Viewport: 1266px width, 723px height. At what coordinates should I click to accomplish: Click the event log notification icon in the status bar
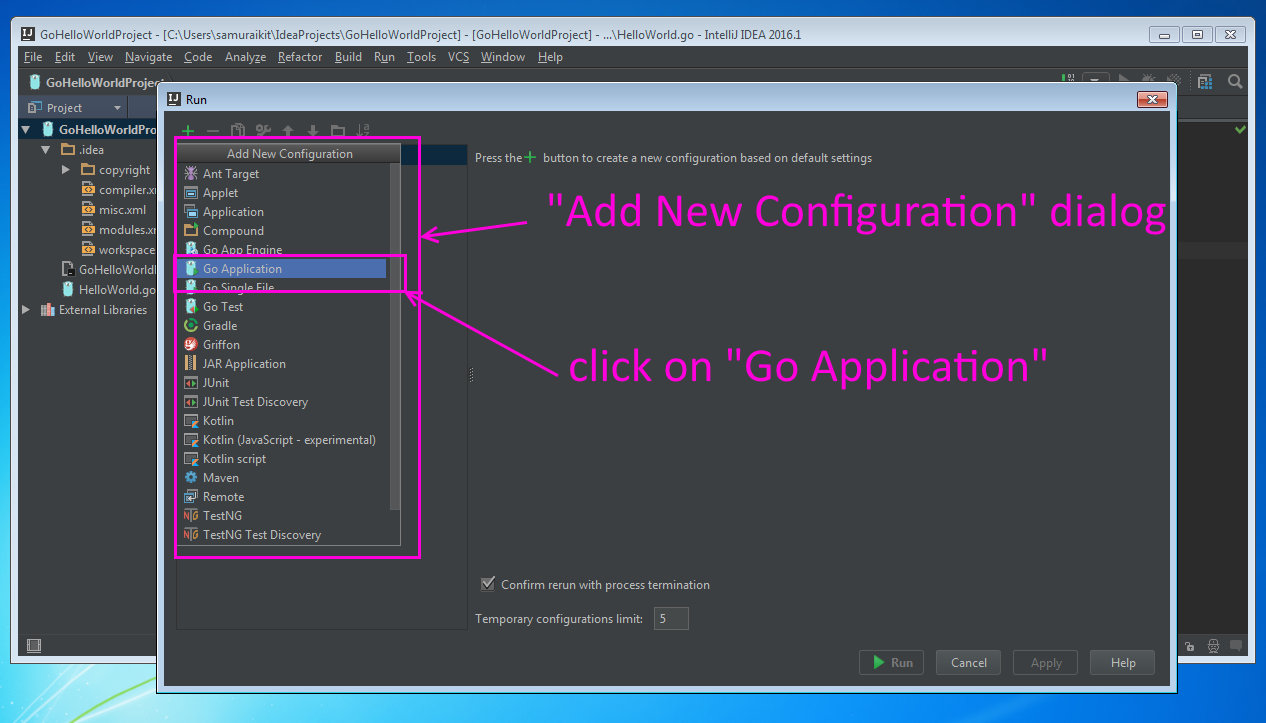1237,646
